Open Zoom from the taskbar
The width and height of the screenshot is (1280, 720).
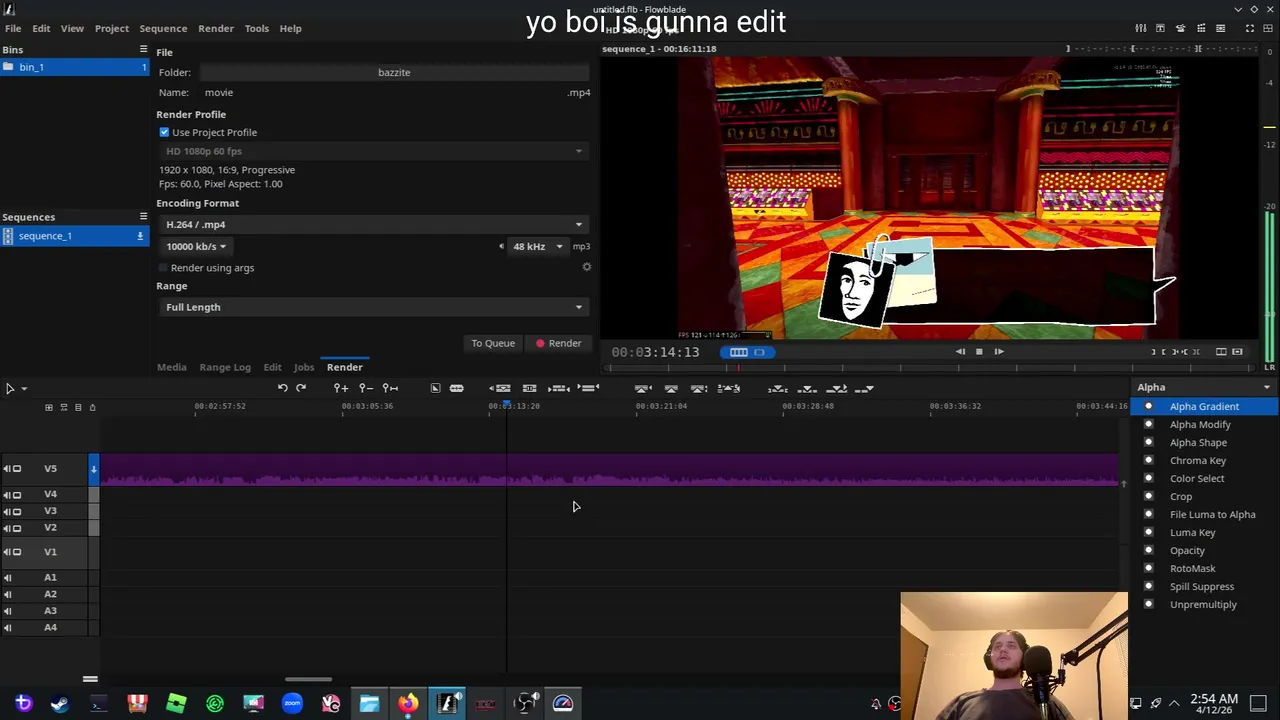tap(292, 703)
